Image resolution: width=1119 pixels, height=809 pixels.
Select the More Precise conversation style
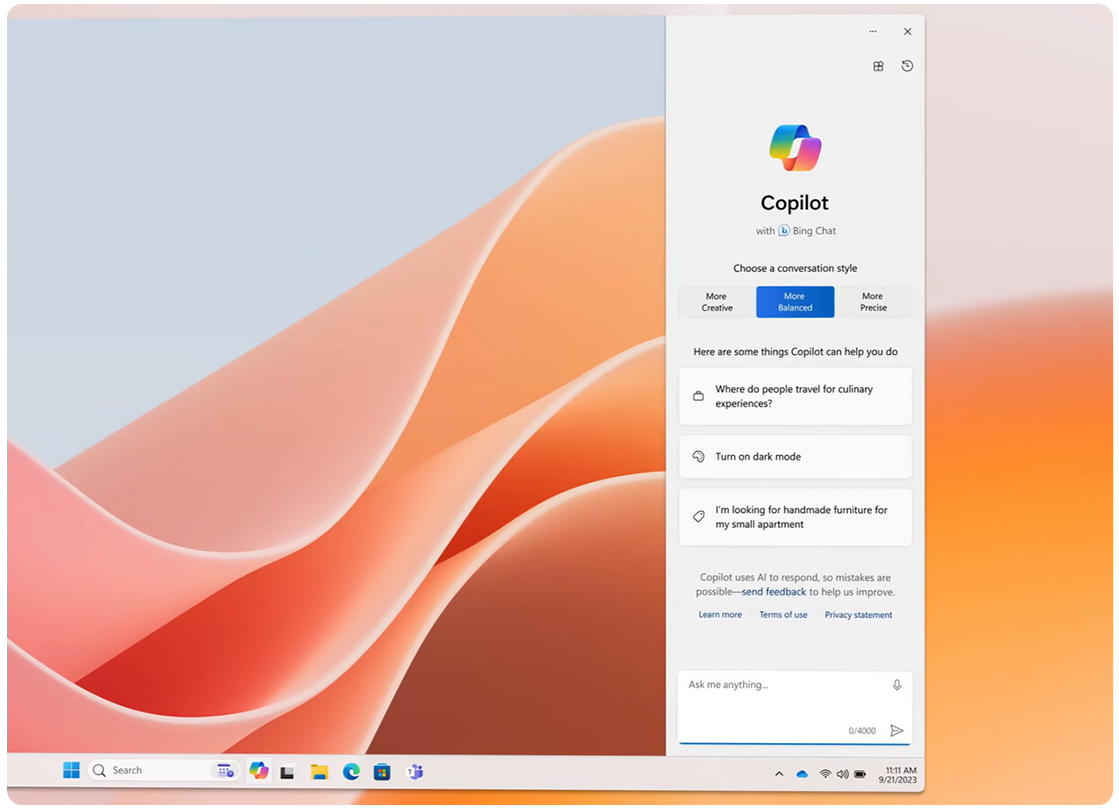click(x=873, y=302)
